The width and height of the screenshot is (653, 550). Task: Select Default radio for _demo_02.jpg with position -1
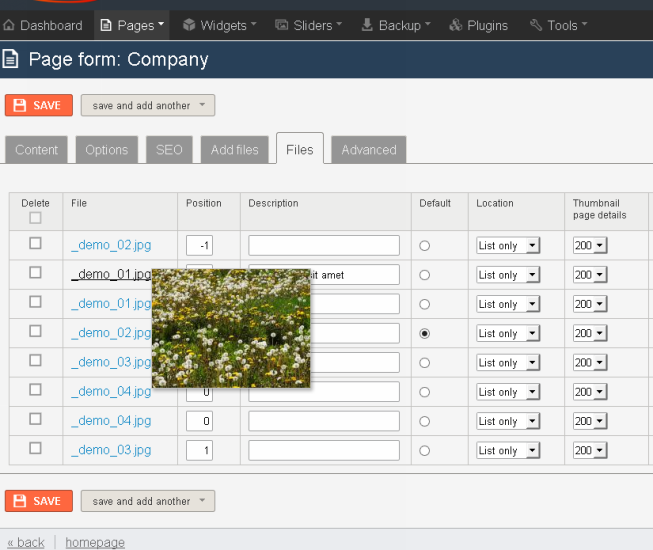pos(424,246)
